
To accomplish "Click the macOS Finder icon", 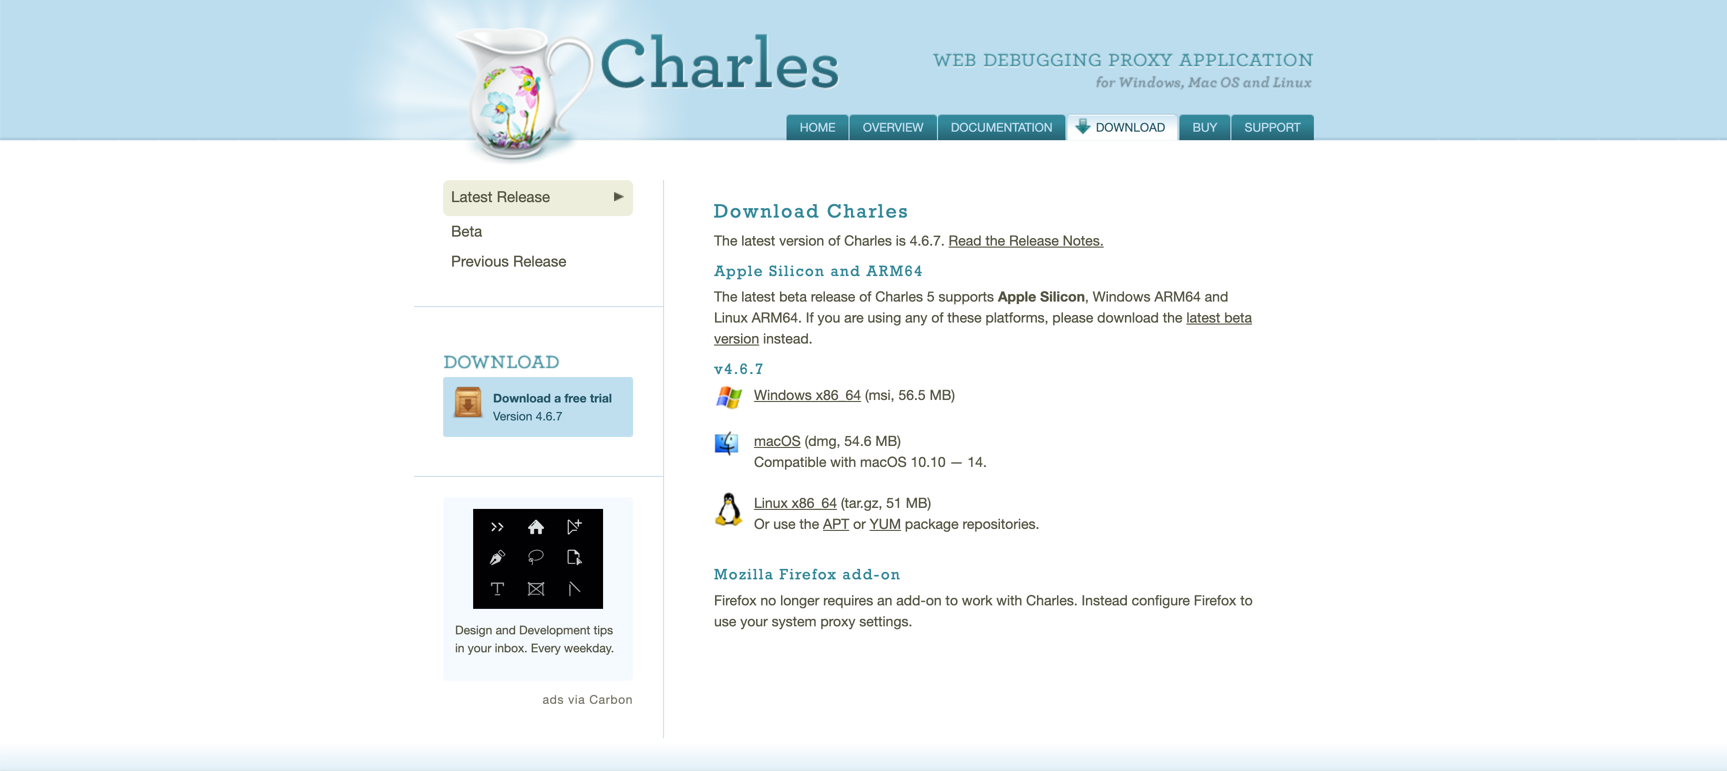I will [x=727, y=443].
